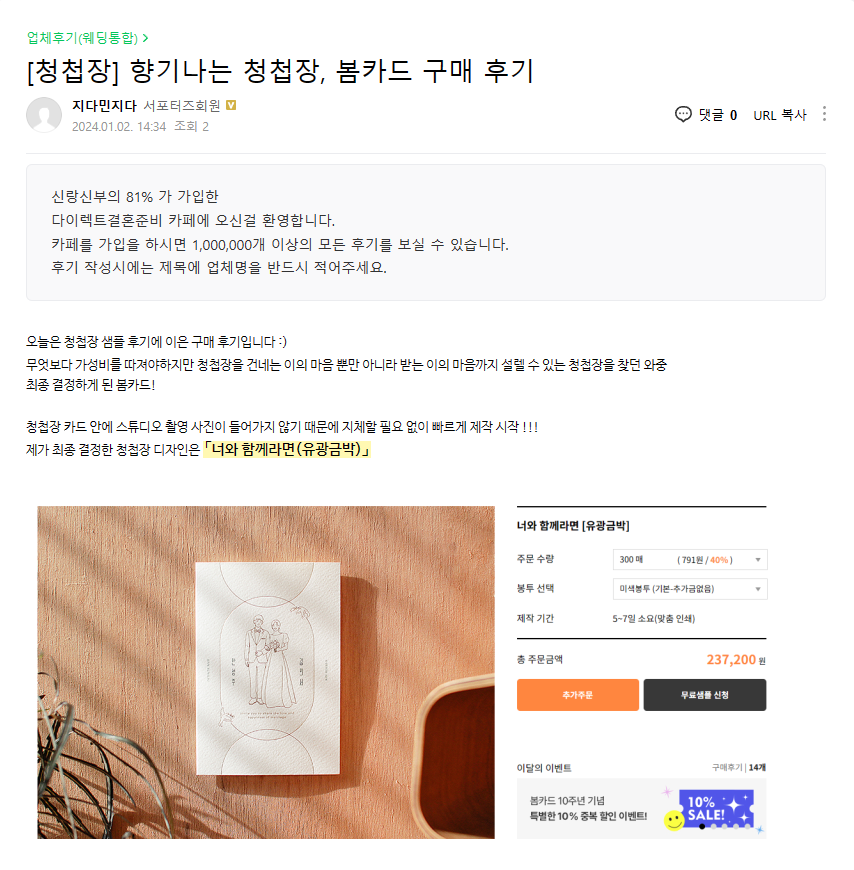Click the highlighted 너와 함께라면(유광금박) text
This screenshot has width=854, height=870.
287,449
